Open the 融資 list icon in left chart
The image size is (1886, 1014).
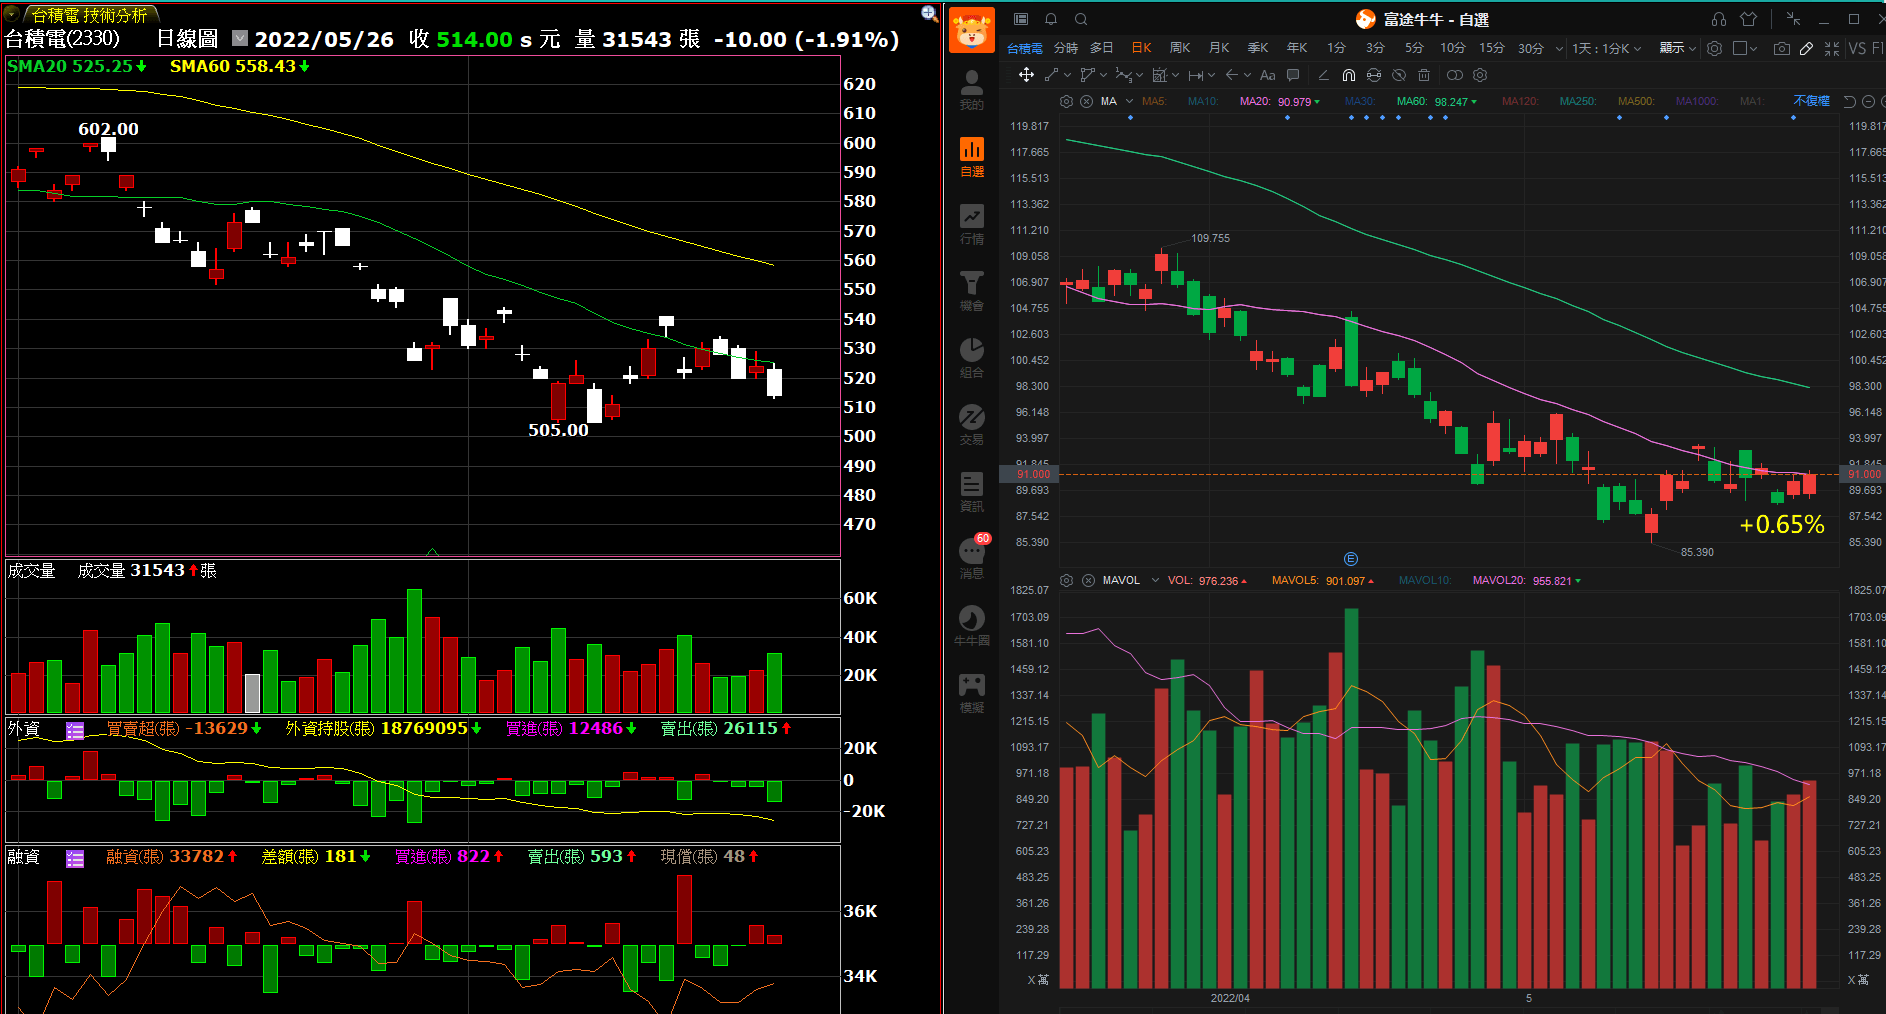point(75,858)
